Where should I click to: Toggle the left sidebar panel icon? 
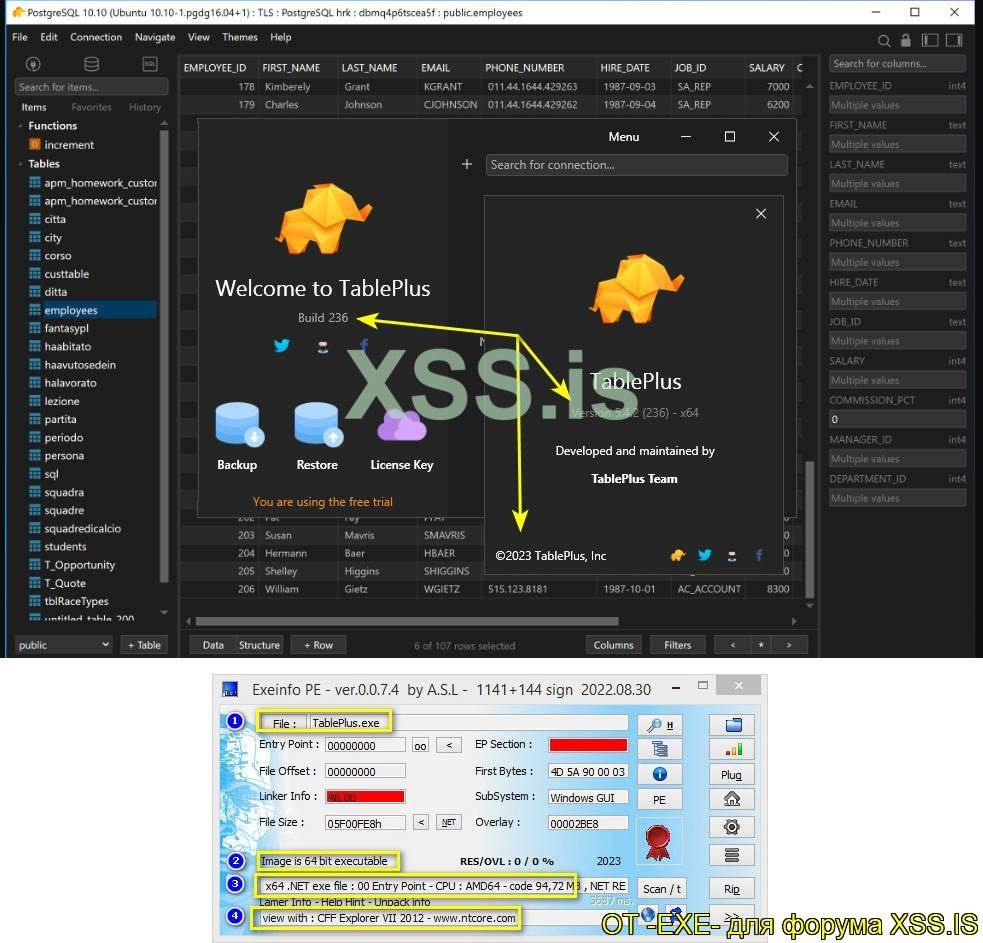click(x=930, y=40)
